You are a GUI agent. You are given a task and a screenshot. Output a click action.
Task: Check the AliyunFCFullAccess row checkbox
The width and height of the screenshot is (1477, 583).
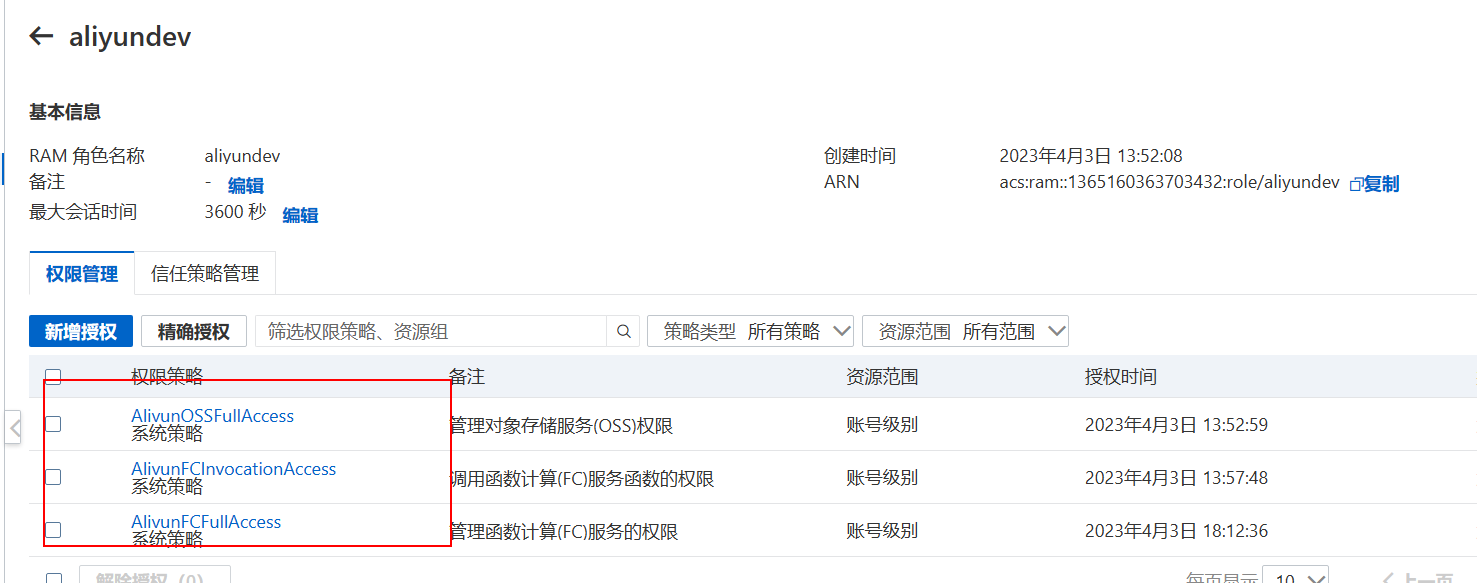point(53,530)
